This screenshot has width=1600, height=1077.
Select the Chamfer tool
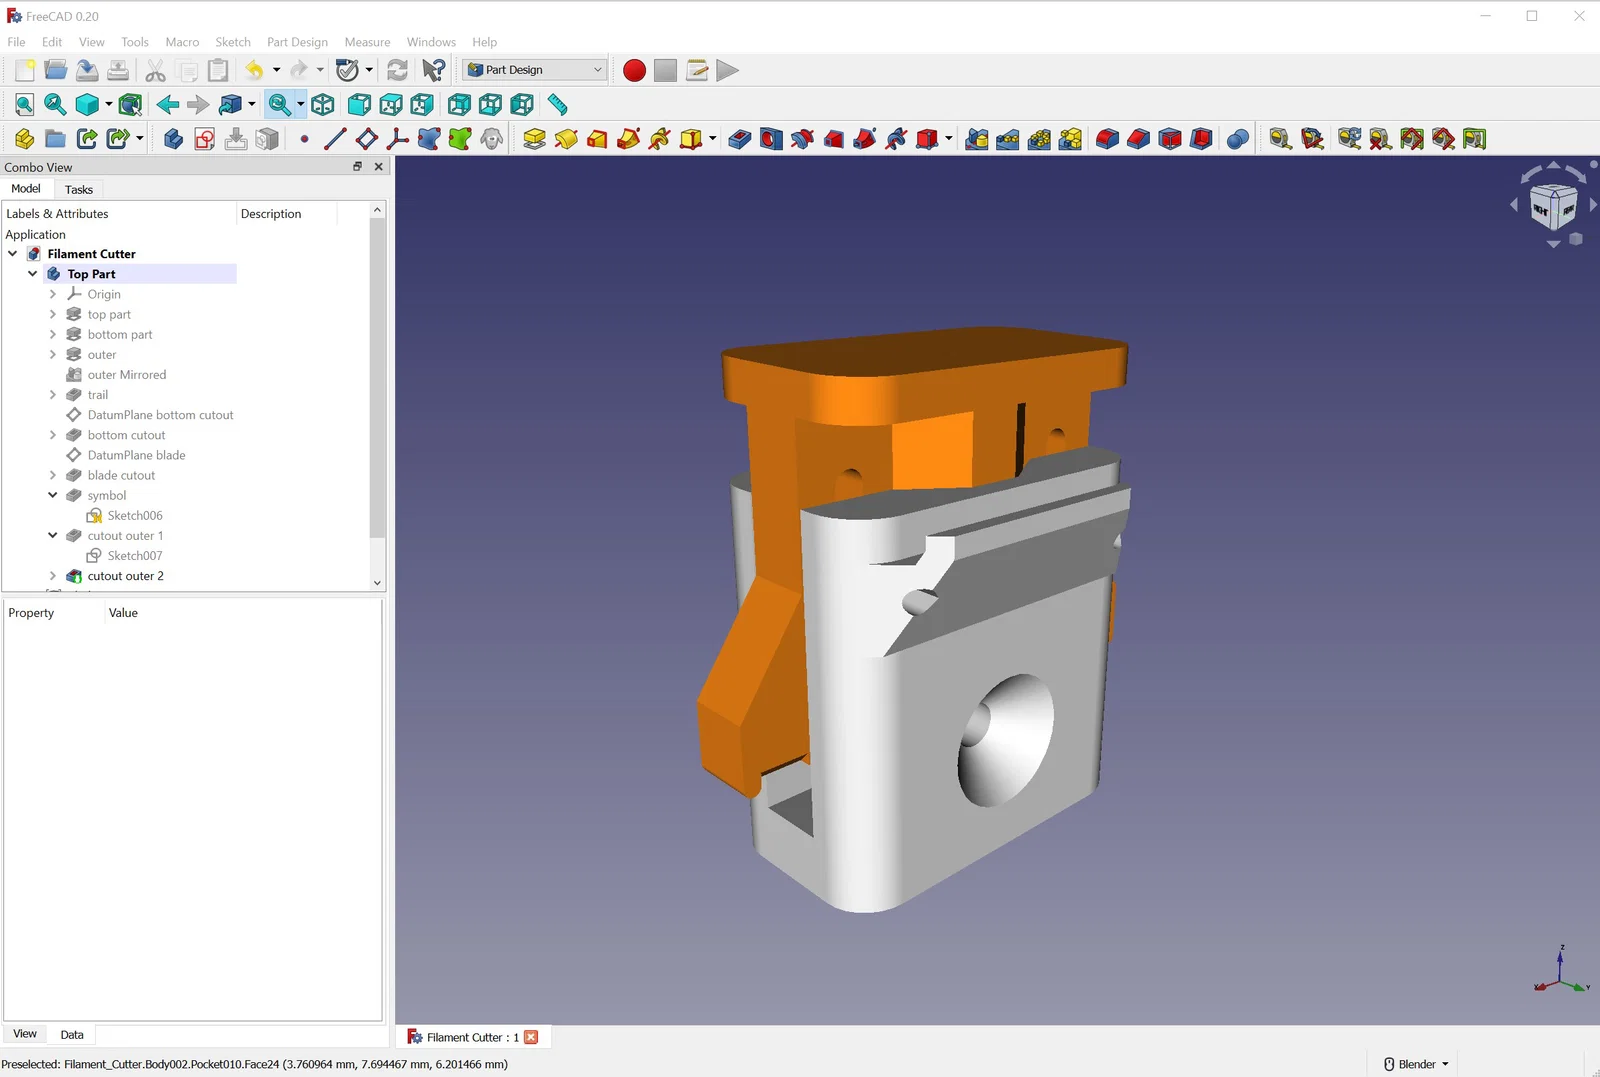1138,139
